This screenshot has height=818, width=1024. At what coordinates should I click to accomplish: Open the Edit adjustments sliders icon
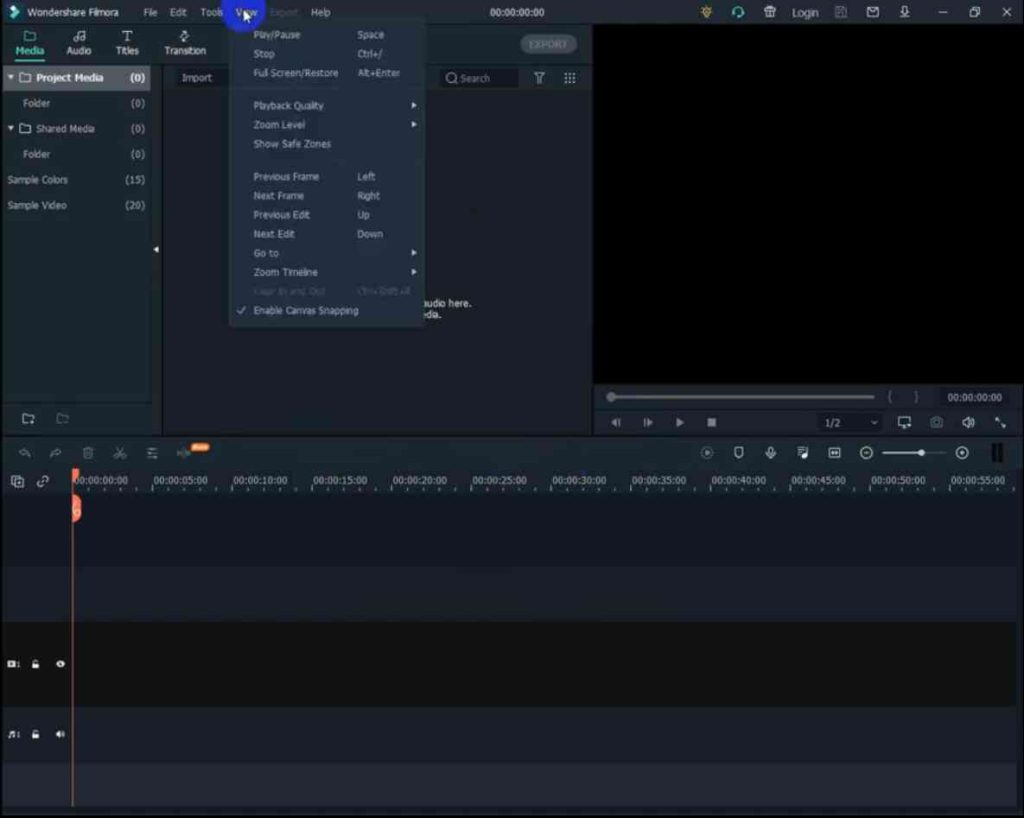[x=152, y=453]
